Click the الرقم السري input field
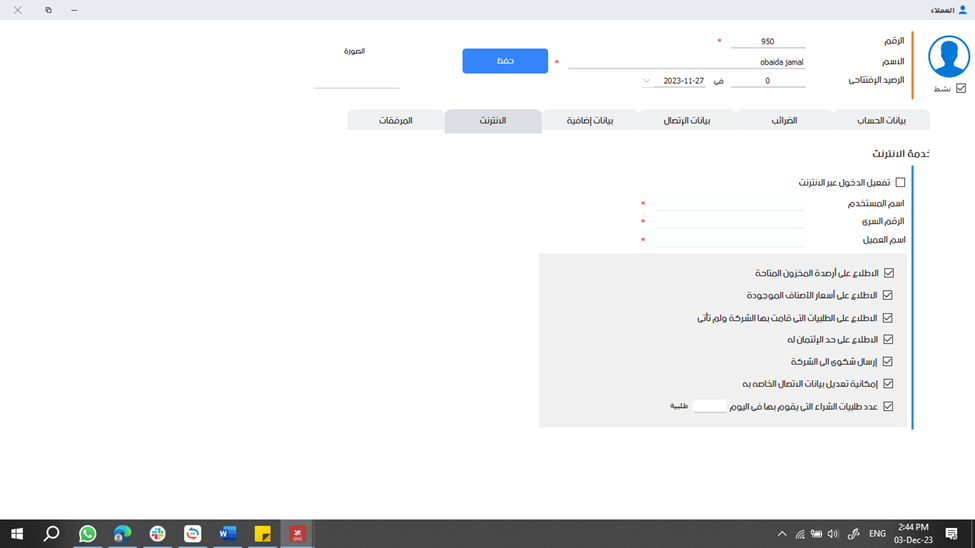Image resolution: width=975 pixels, height=548 pixels. pyautogui.click(x=729, y=221)
